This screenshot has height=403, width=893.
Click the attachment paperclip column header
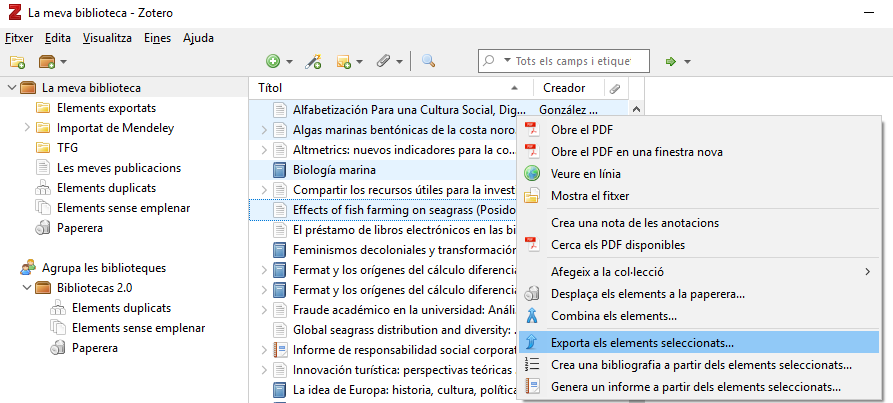pyautogui.click(x=615, y=88)
